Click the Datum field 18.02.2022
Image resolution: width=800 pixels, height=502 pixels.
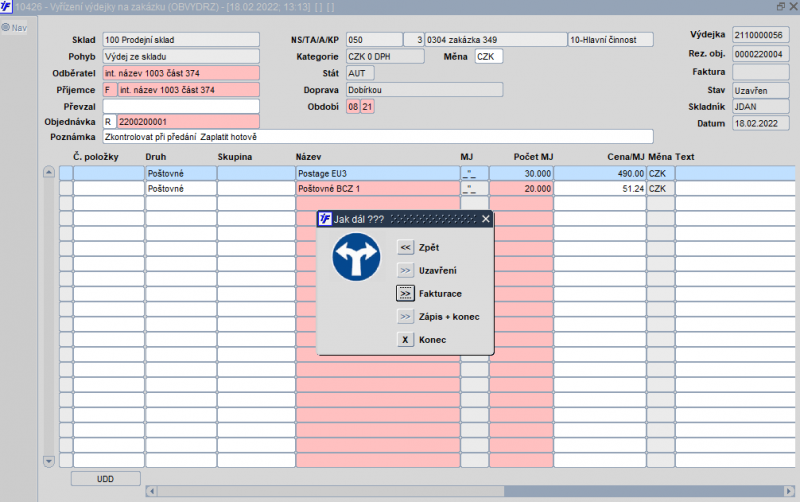coord(761,123)
